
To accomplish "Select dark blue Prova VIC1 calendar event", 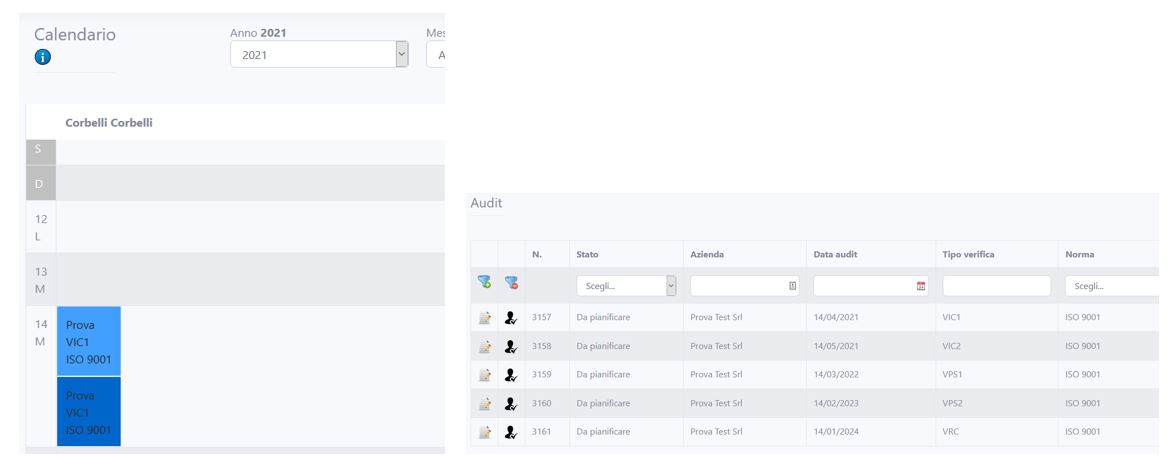I will (x=89, y=411).
